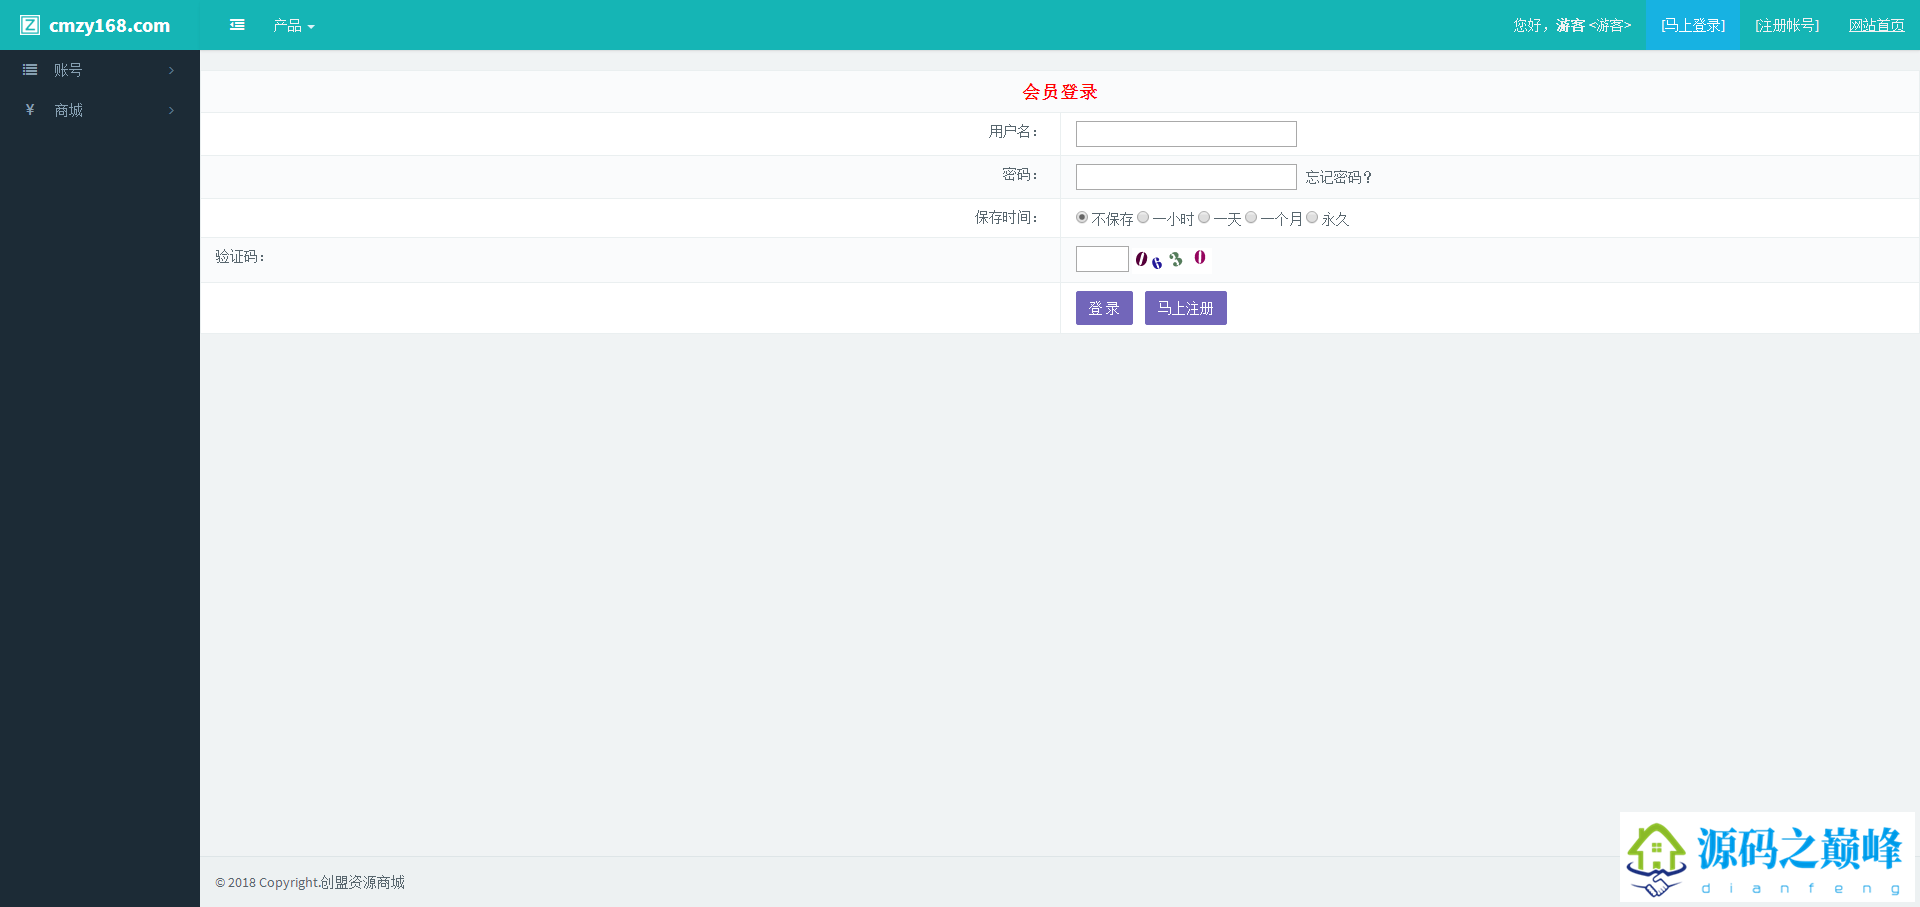Go to 网站首页 from the header
The width and height of the screenshot is (1920, 907).
point(1876,25)
